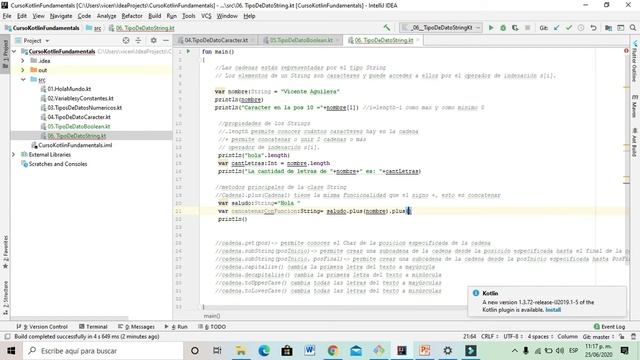
Task: Open the run configuration dropdown _06_TipoDeDatoStringKt
Action: [441, 28]
